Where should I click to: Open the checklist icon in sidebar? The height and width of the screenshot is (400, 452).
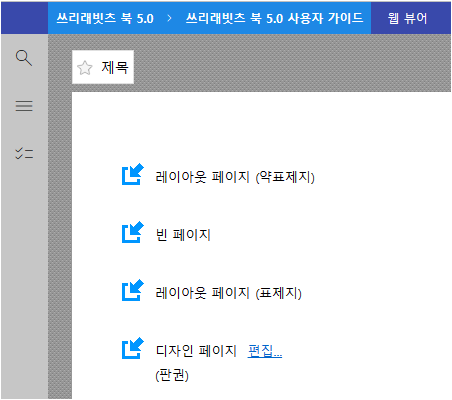[24, 153]
